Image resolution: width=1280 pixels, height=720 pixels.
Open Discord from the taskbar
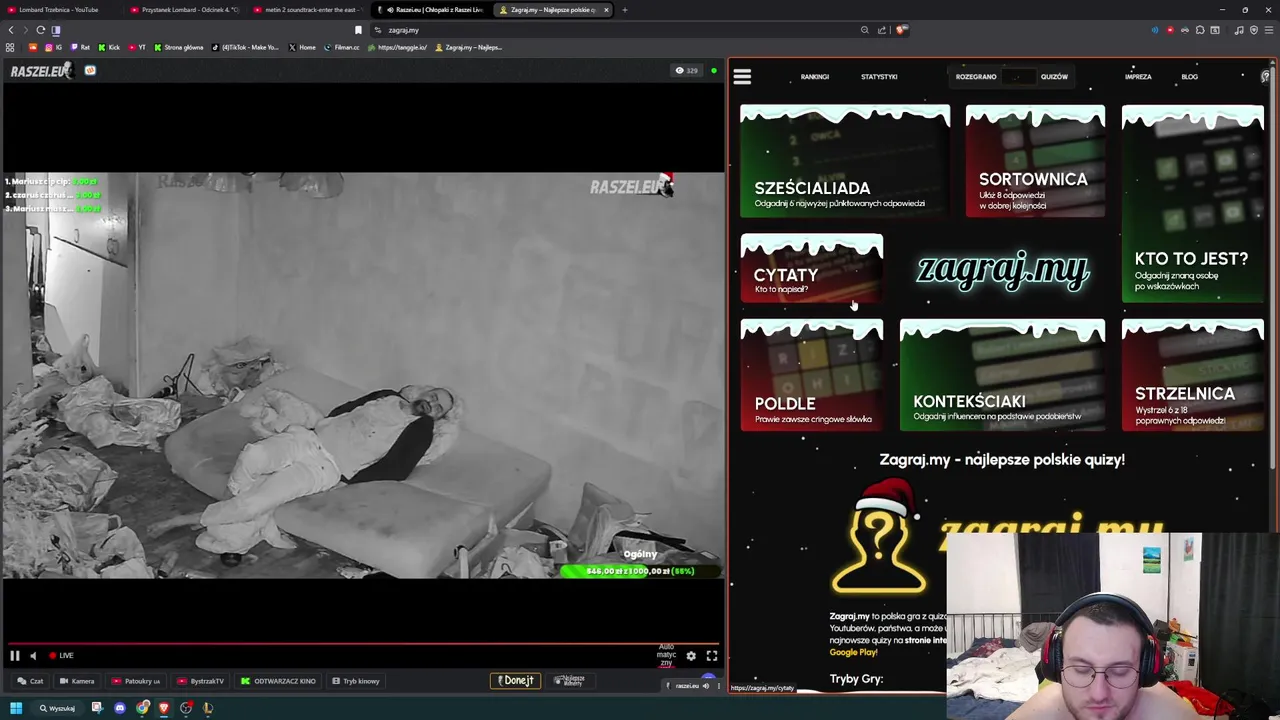point(120,708)
